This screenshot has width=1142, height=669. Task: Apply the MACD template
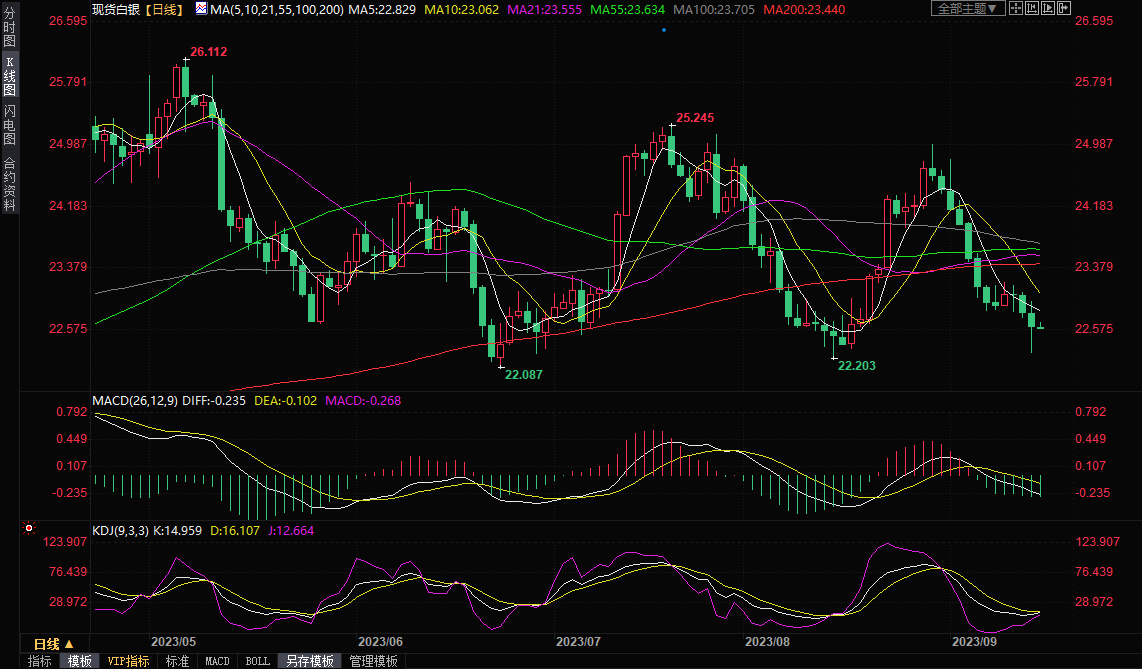pyautogui.click(x=217, y=661)
